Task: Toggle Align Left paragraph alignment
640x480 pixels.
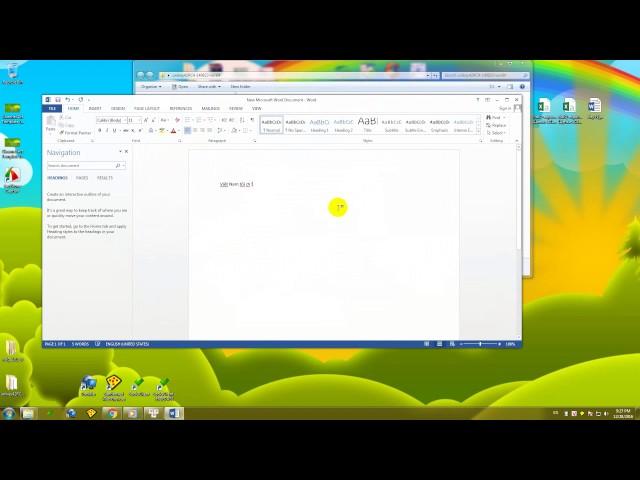Action: 187,131
